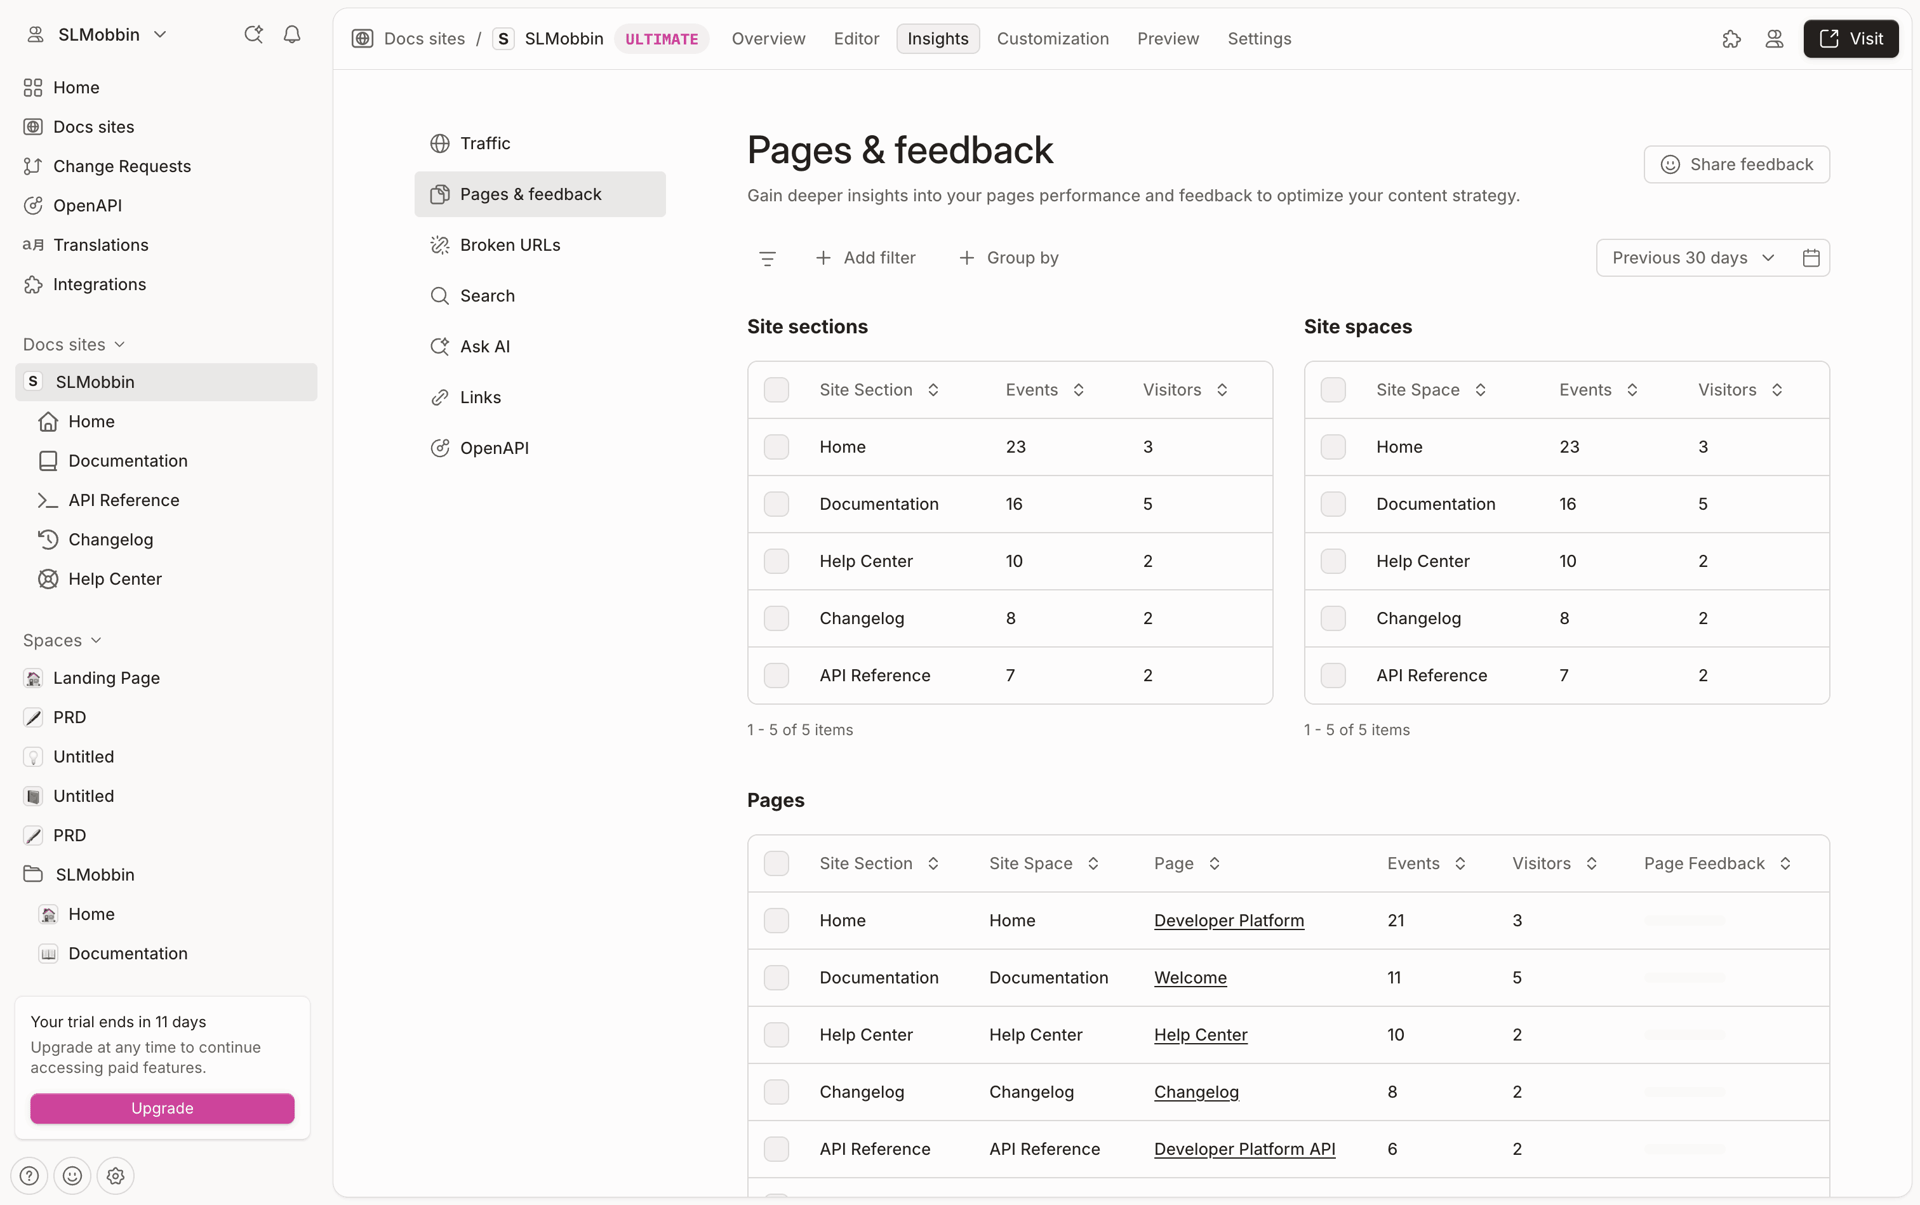Toggle select-all checkbox in Site sections table
Image resolution: width=1920 pixels, height=1205 pixels.
pos(776,390)
